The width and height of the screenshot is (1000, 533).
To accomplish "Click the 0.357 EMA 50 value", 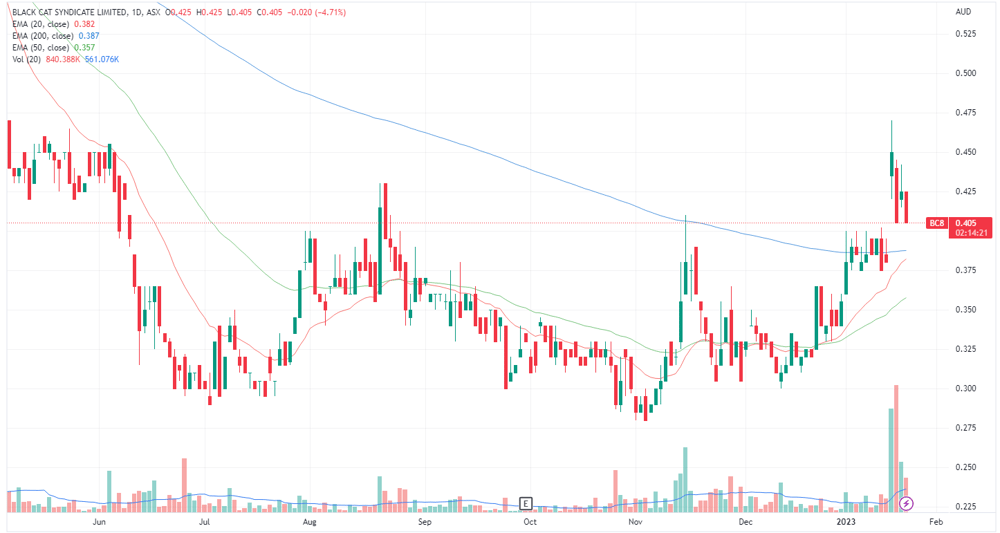I will (x=84, y=48).
